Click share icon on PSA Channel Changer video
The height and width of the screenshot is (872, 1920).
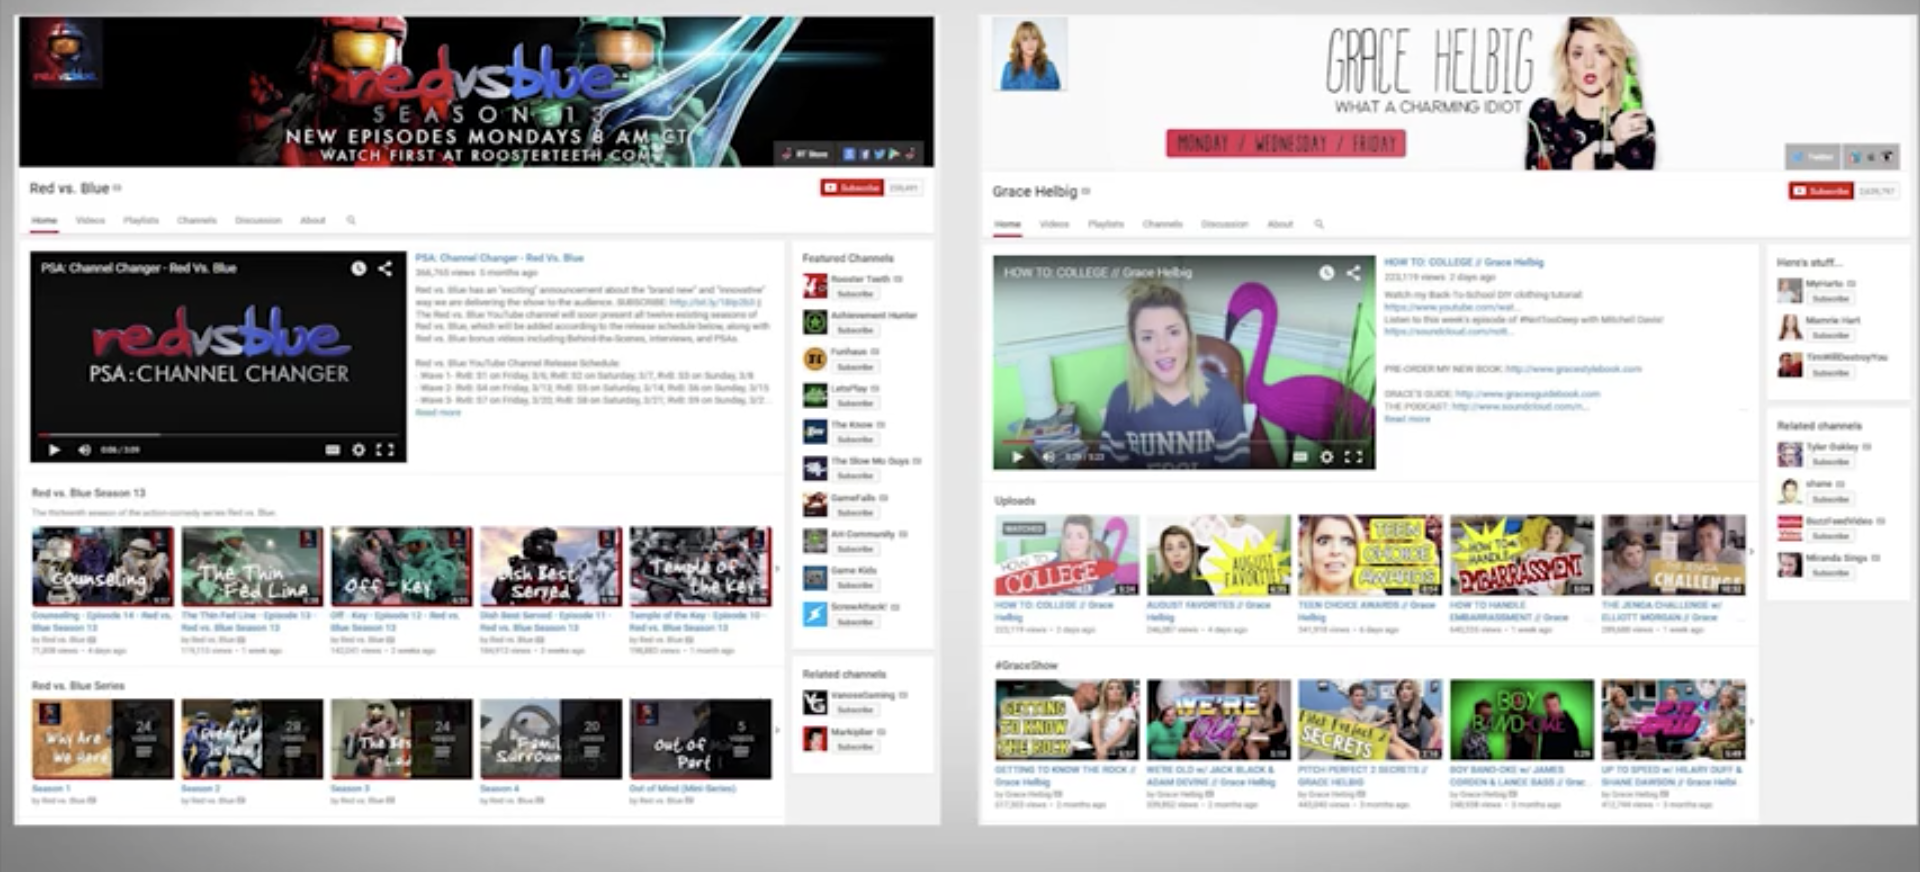click(x=385, y=268)
